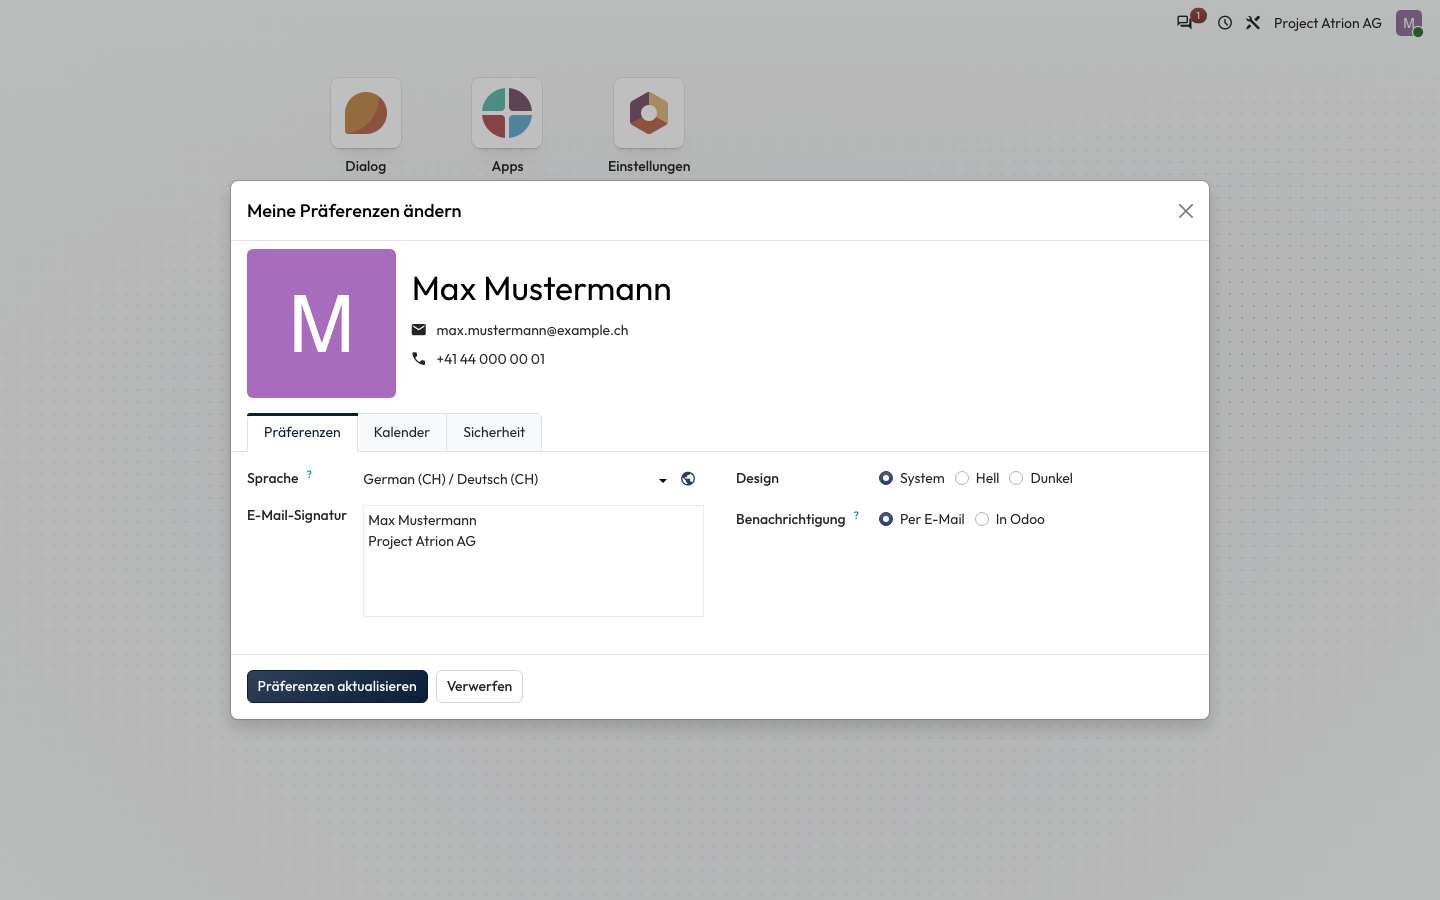Screen dimensions: 1440x900
Task: Switch to the Kalender tab
Action: pos(402,432)
